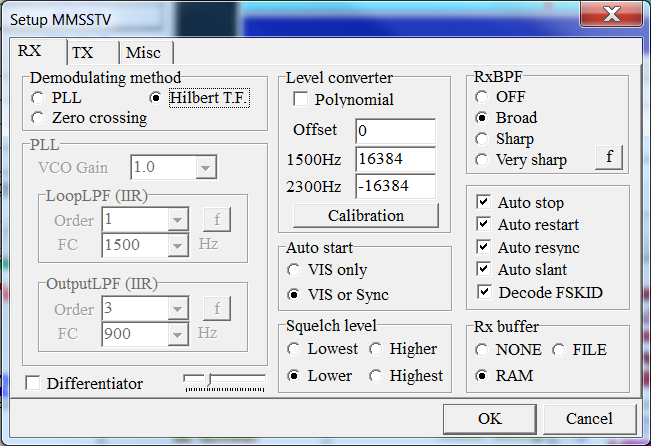Viewport: 651px width, 446px height.
Task: Close the Setup MMSSTV dialog
Action: click(612, 14)
